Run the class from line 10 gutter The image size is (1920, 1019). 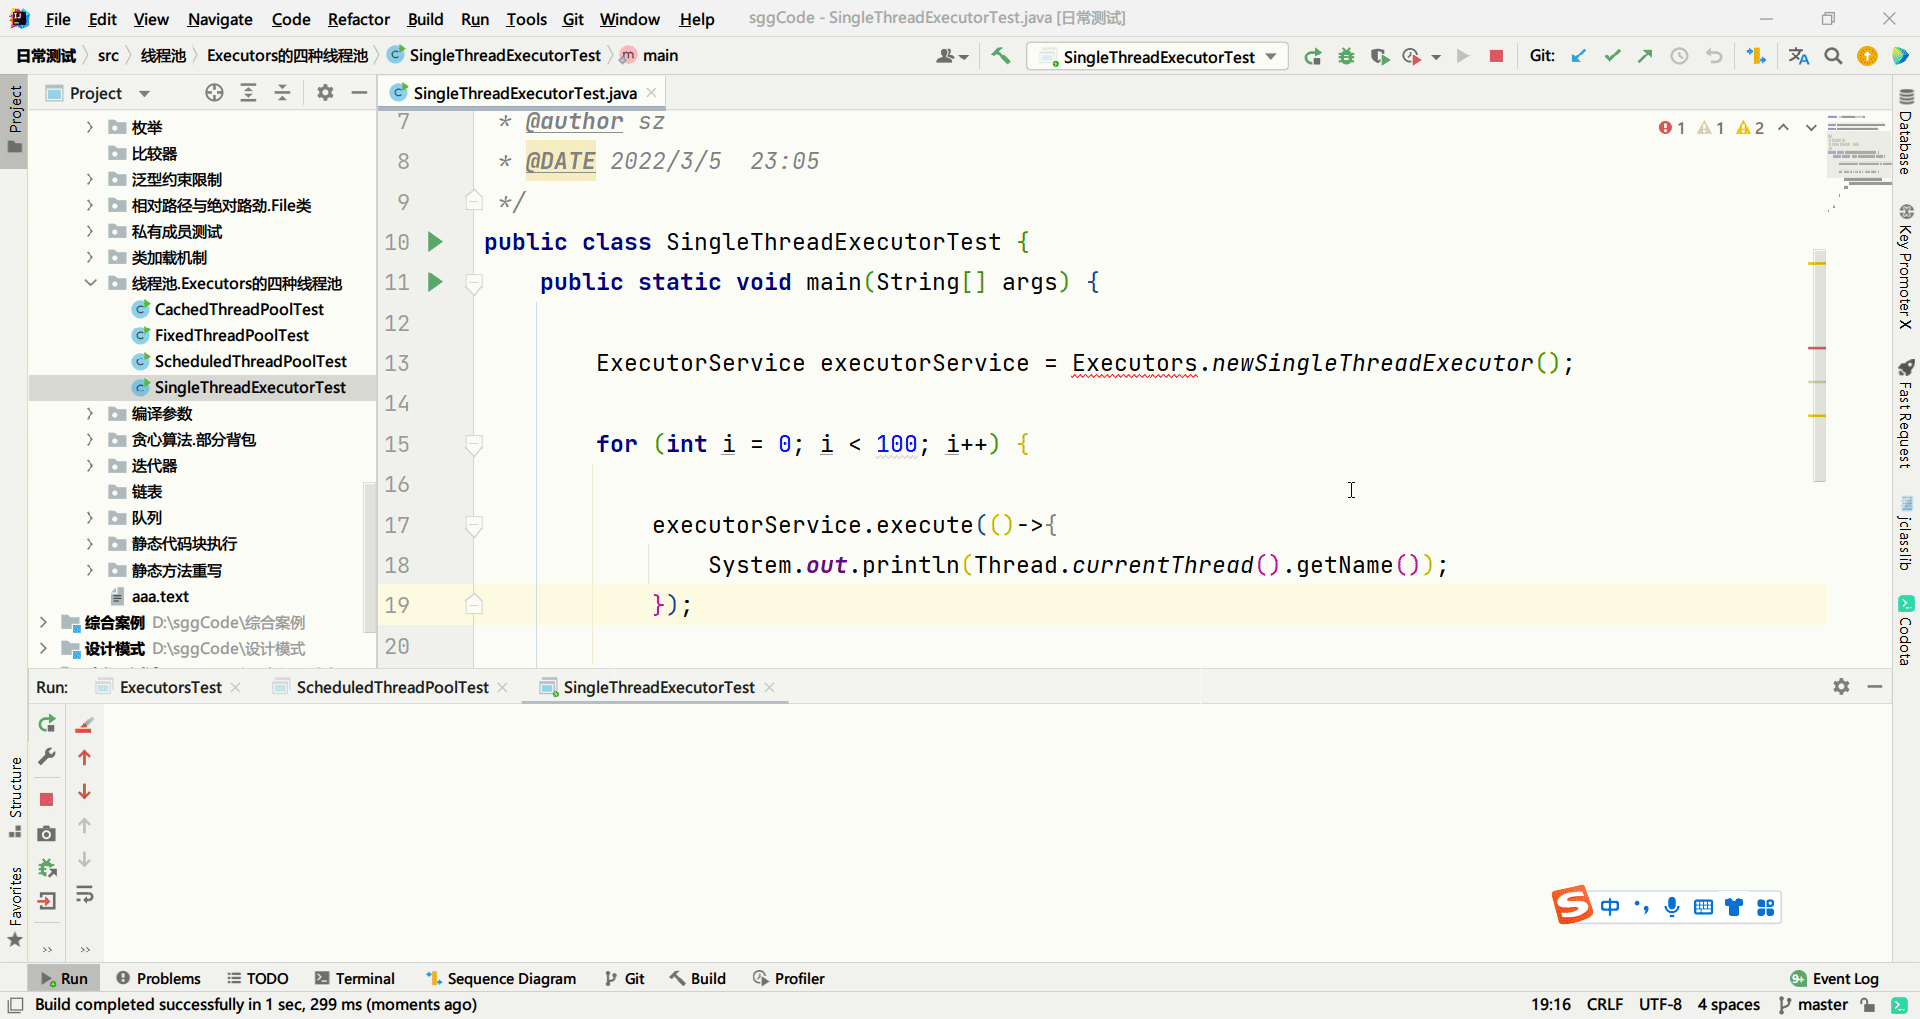coord(435,242)
